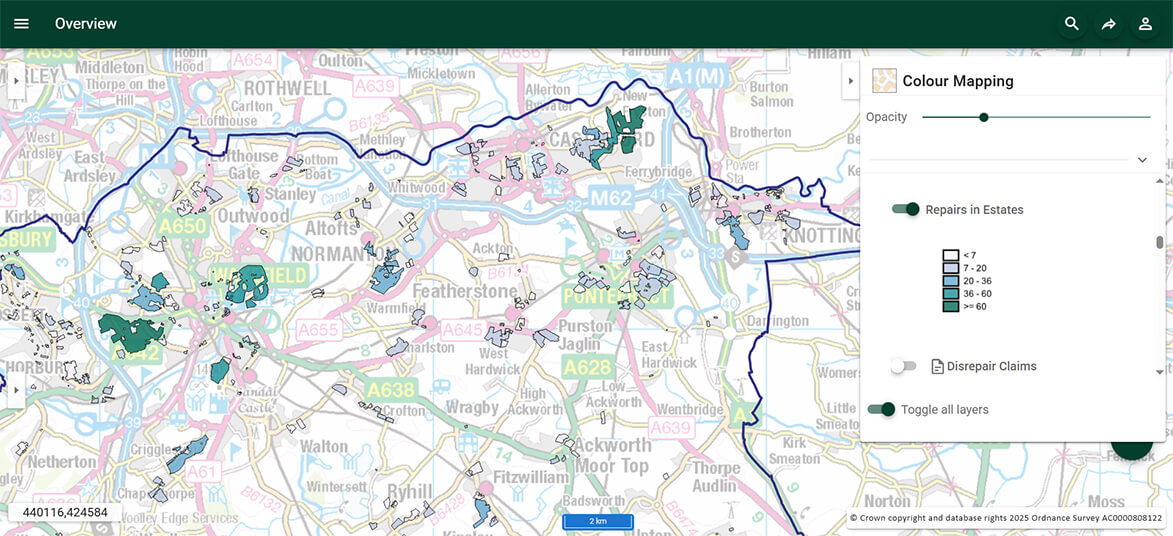Screen dimensions: 1173x536
Task: Collapse the Colour Mapping panel with arrow
Action: 850,81
